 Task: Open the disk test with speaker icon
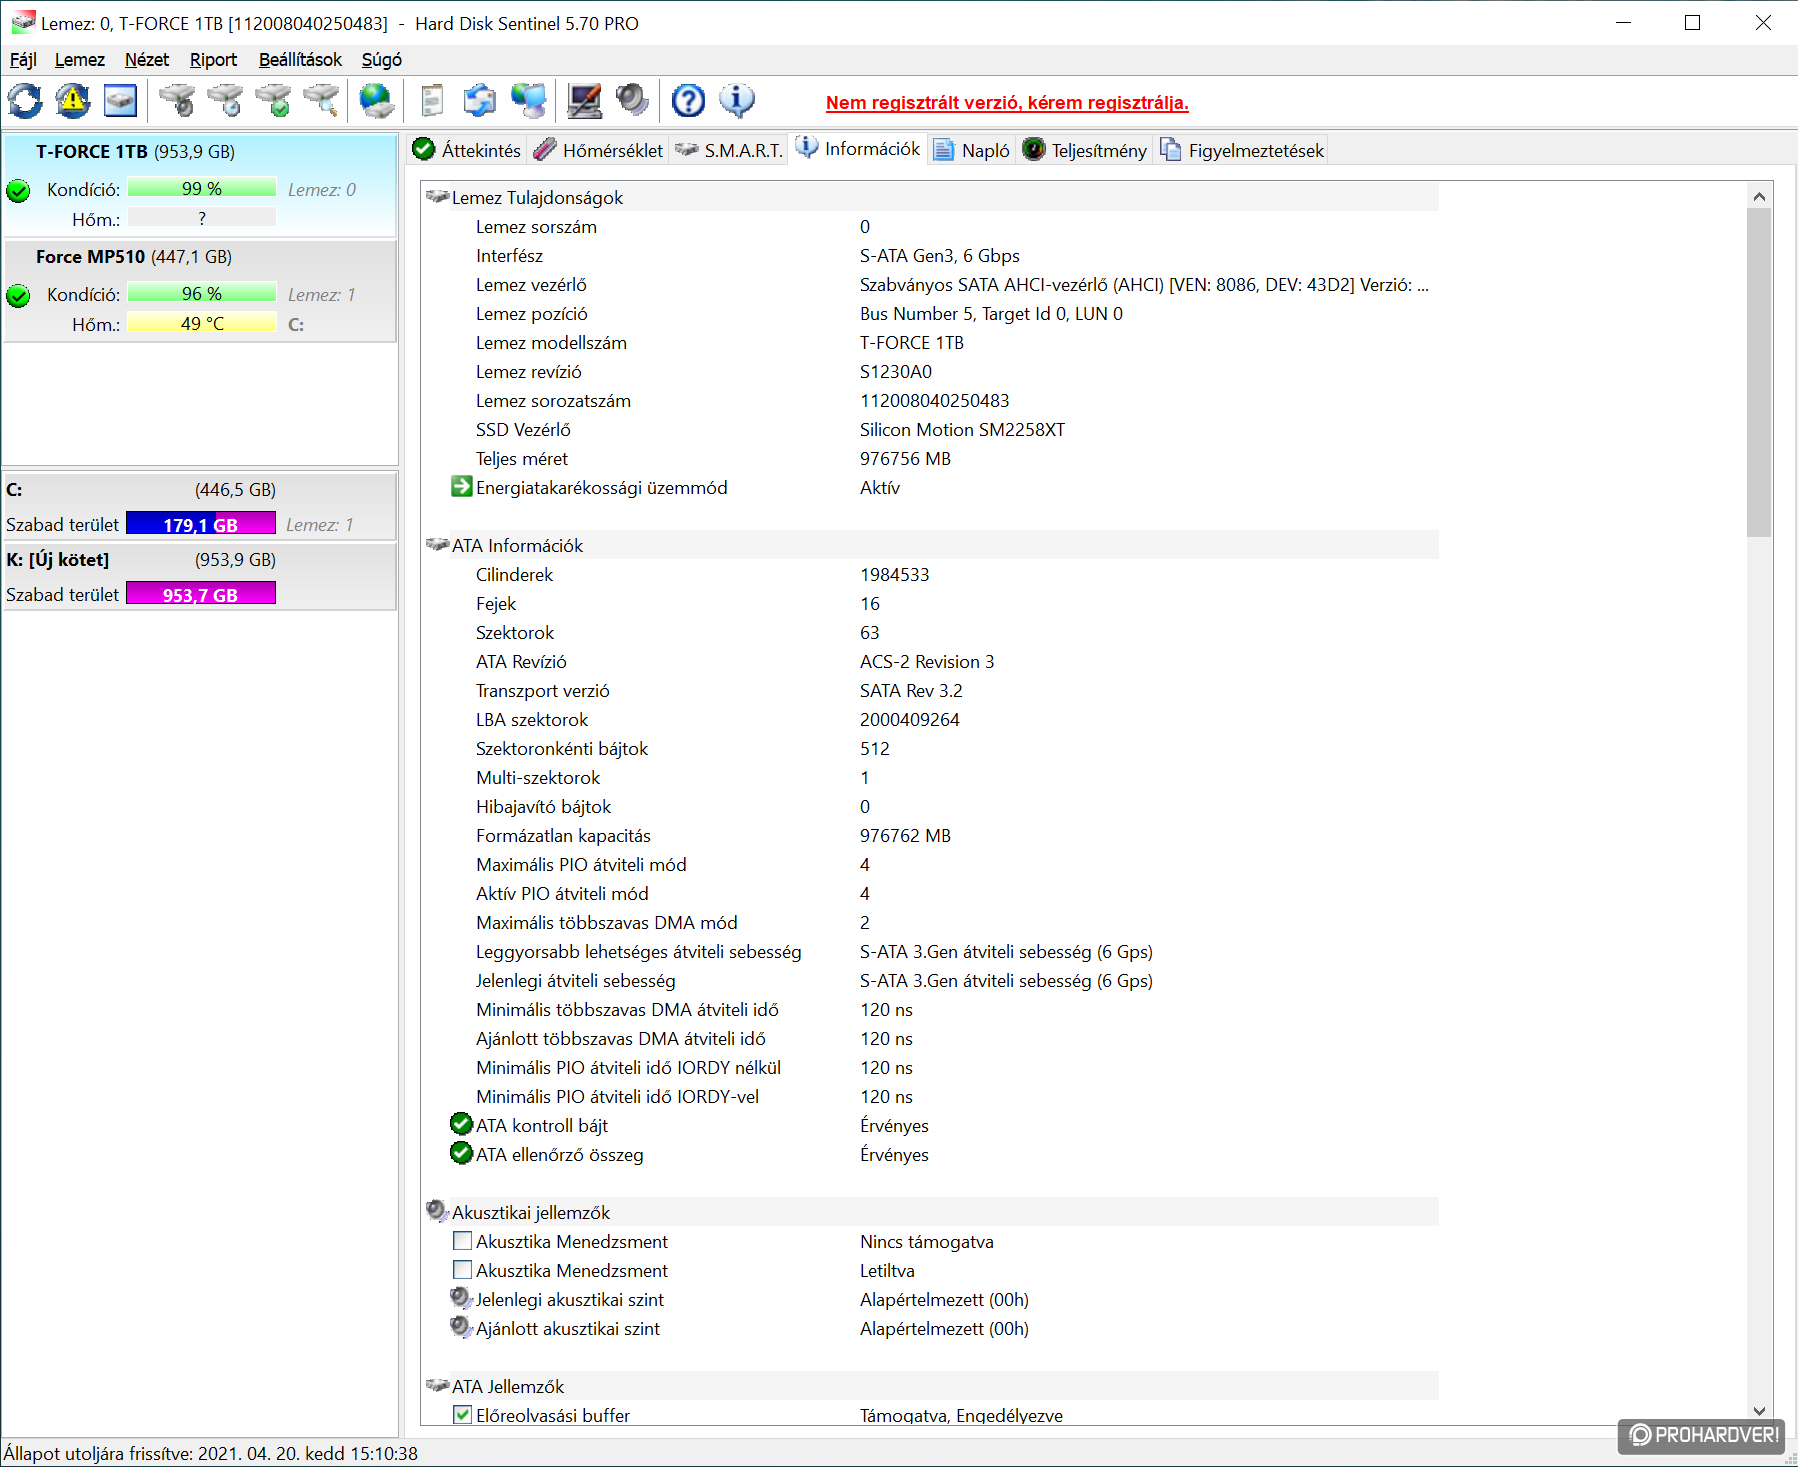[x=178, y=101]
